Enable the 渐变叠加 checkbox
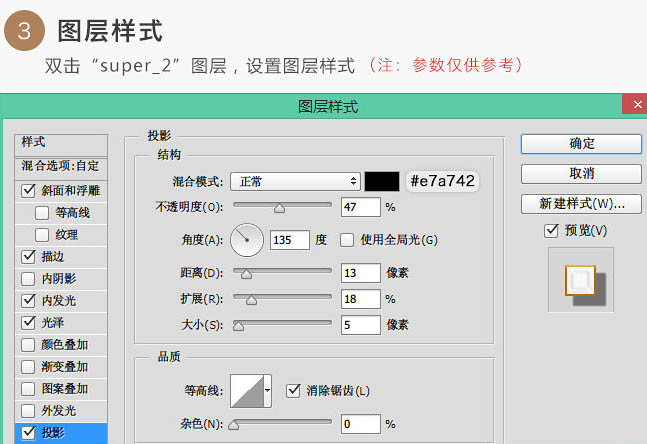 (x=28, y=367)
